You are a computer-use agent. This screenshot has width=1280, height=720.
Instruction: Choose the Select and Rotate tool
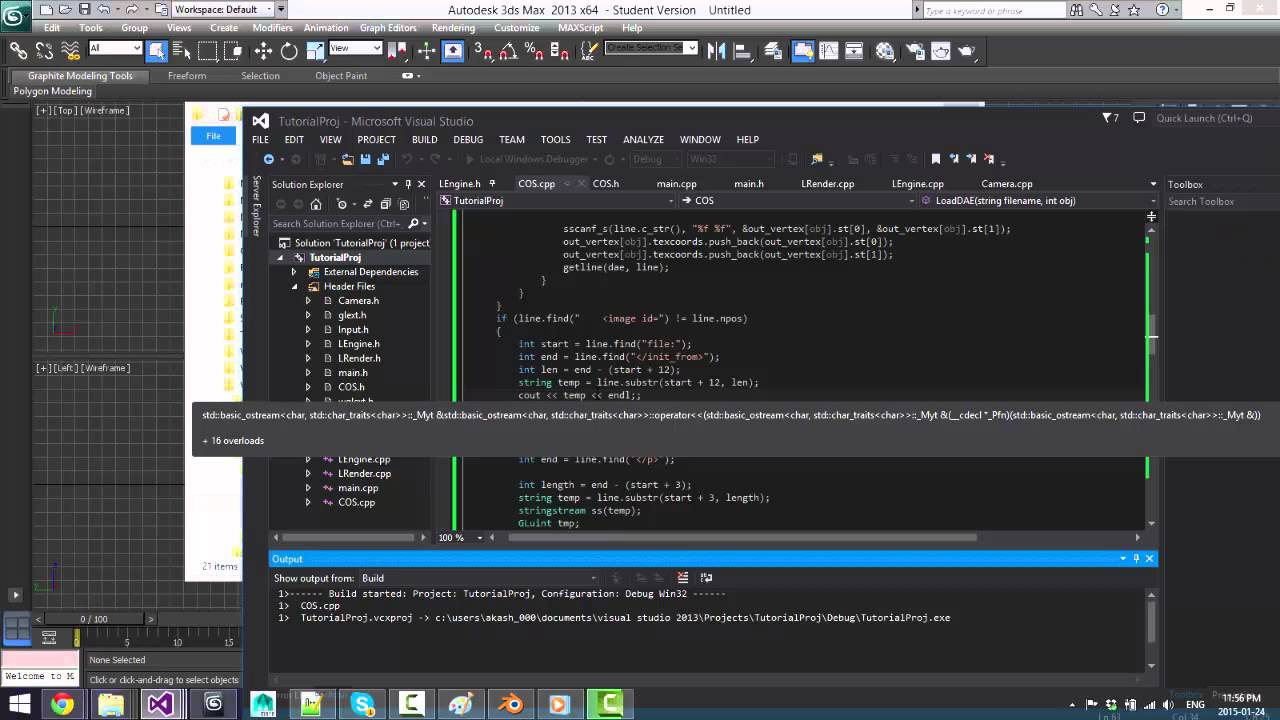click(x=289, y=50)
